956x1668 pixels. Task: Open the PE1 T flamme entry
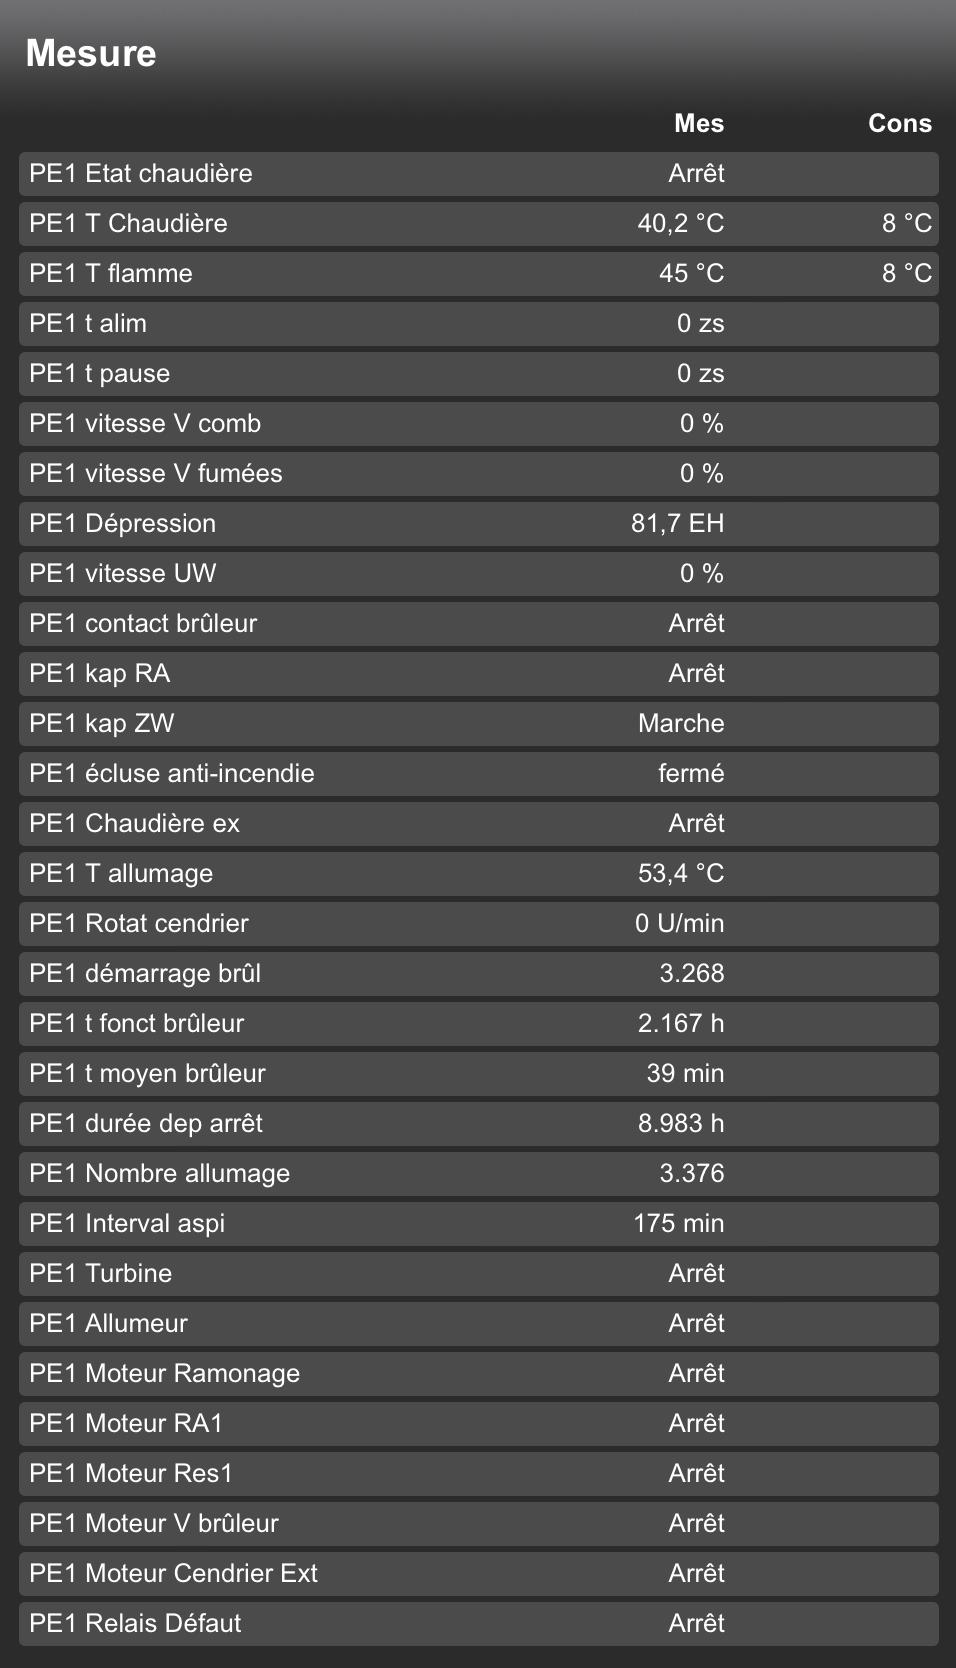coord(478,274)
